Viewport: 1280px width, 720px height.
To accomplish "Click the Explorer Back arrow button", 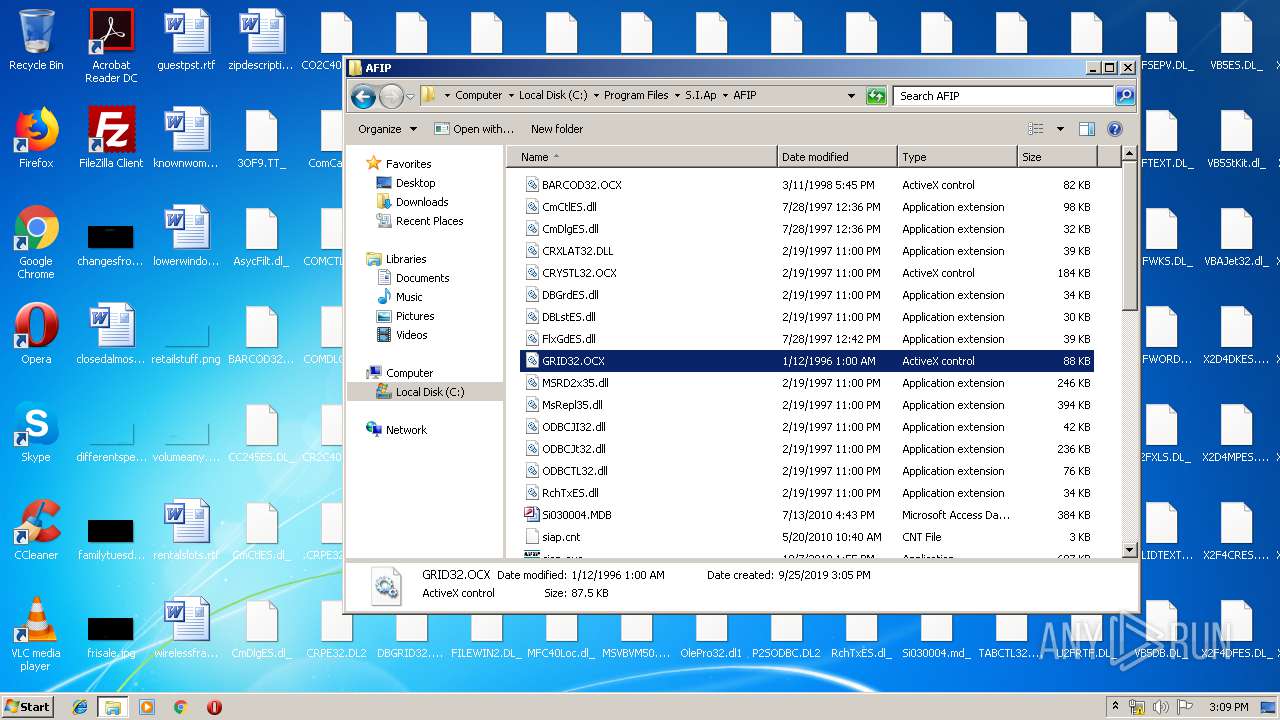I will point(364,96).
